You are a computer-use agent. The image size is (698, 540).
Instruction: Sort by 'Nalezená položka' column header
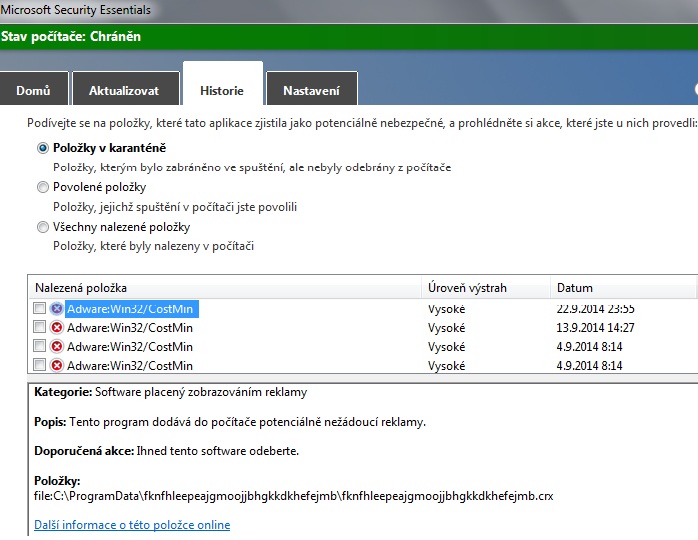[x=225, y=288]
